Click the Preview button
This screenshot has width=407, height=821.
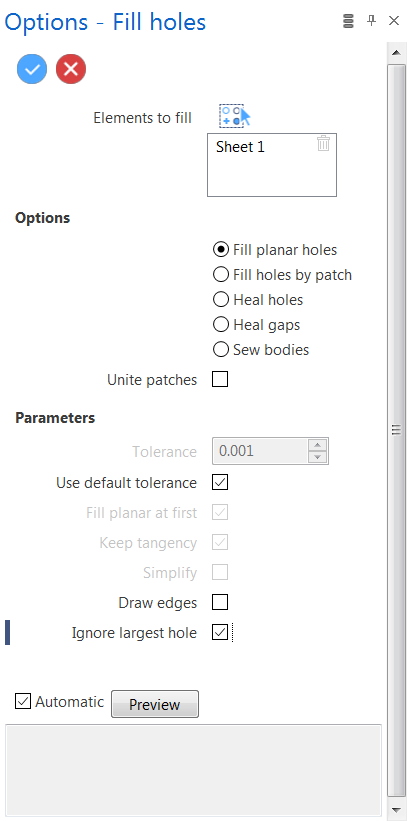click(155, 704)
